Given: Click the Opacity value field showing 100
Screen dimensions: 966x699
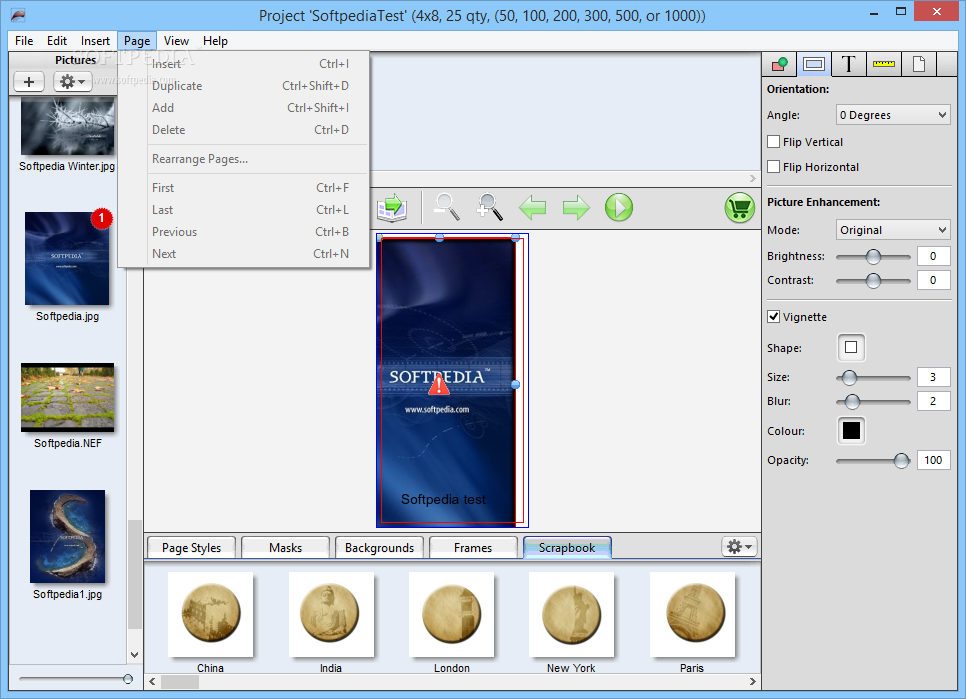Looking at the screenshot, I should coord(933,460).
